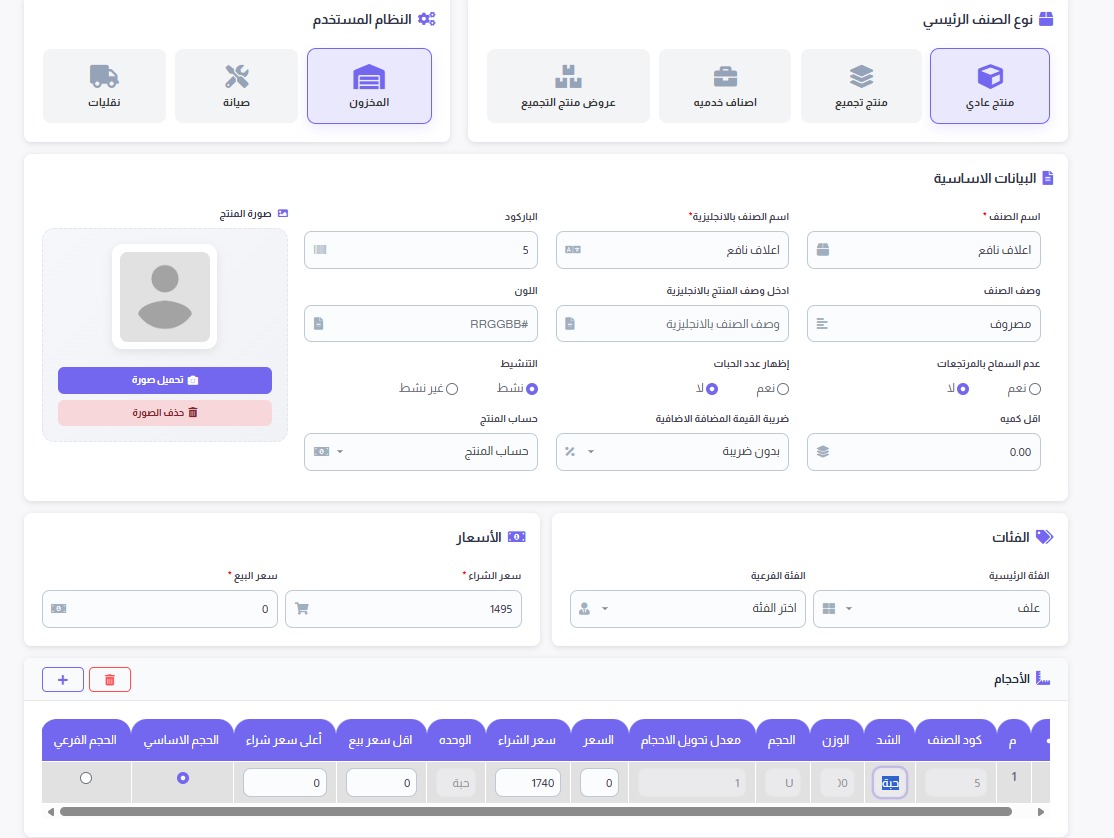Select the اصناف خدميه briefcase card

[x=725, y=86]
